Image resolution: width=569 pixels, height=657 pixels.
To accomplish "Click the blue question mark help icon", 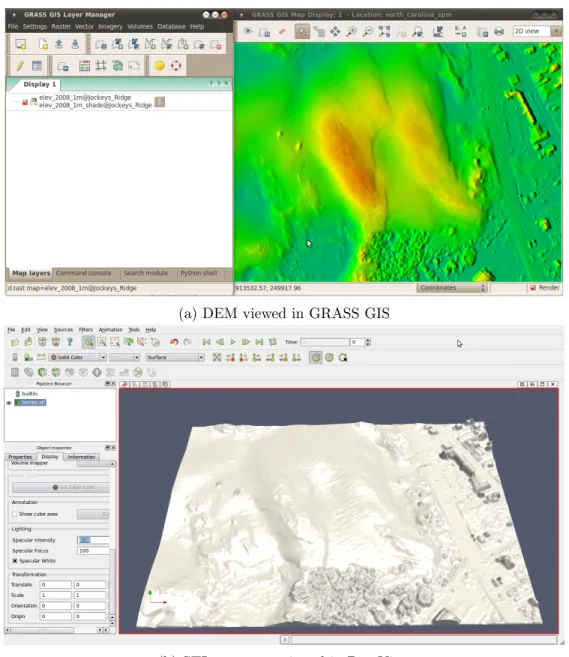I will click(70, 342).
